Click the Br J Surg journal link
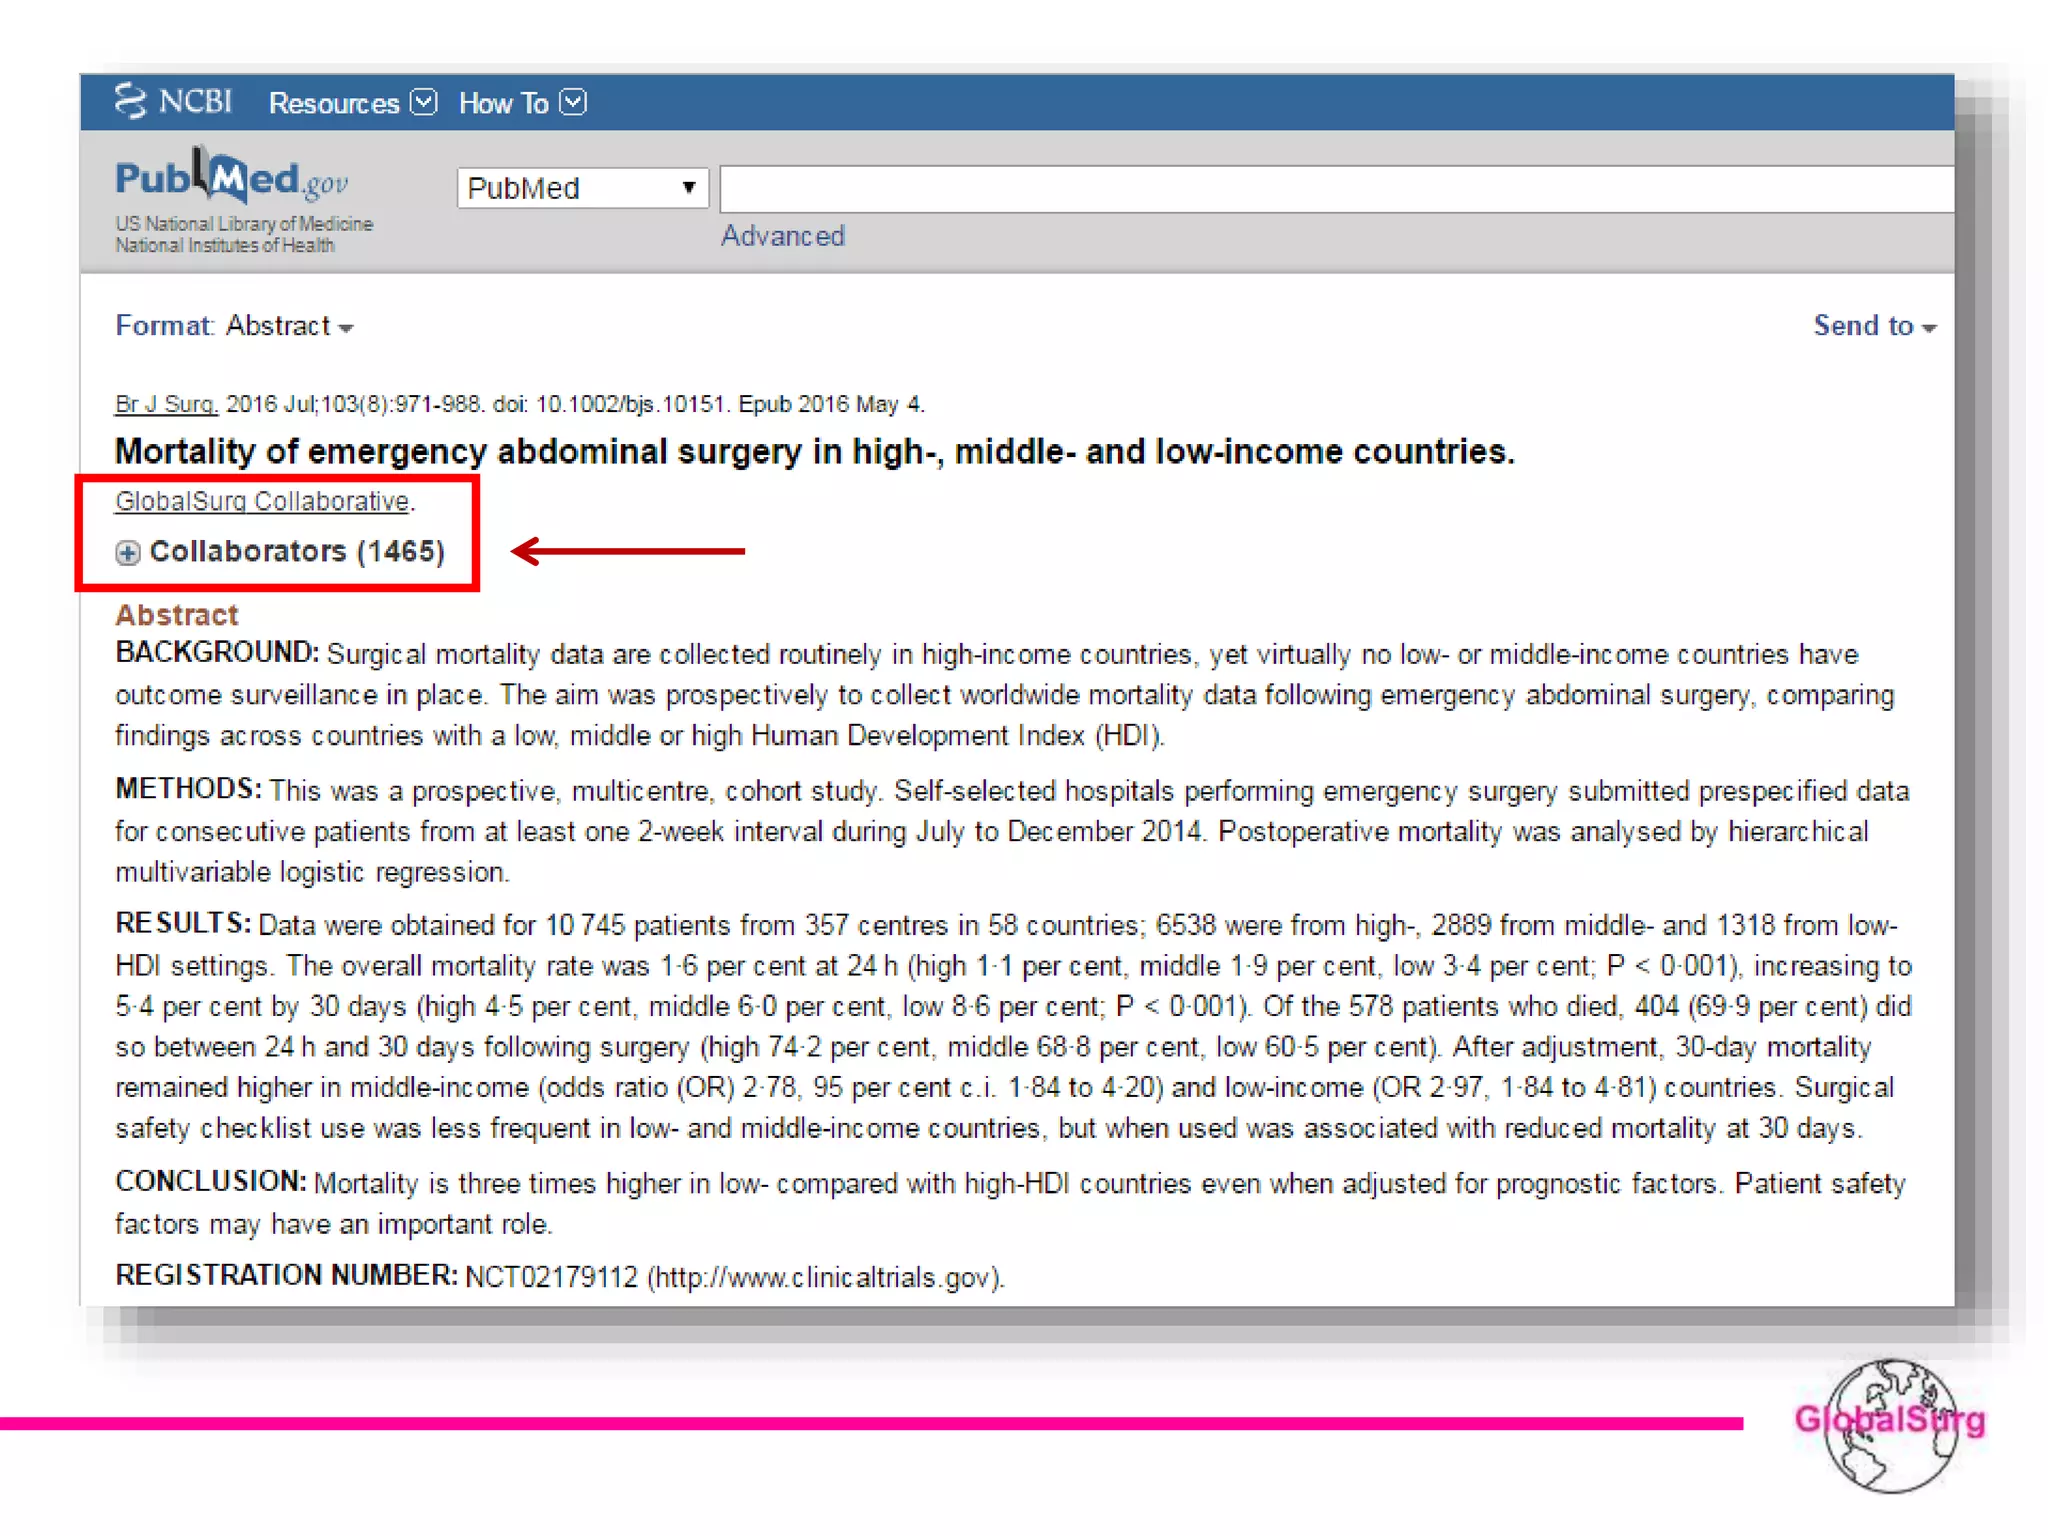This screenshot has width=2048, height=1536. (165, 404)
